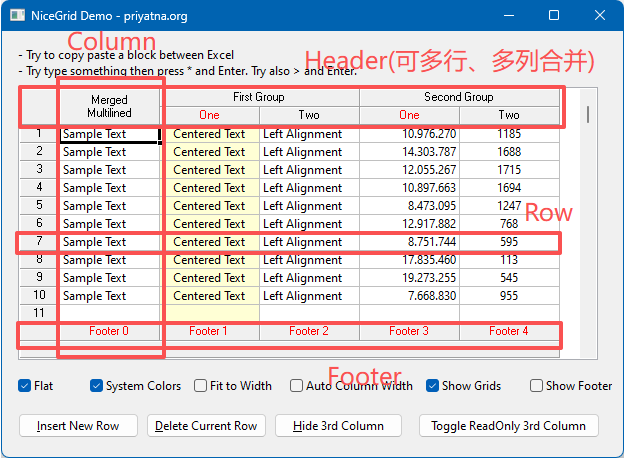Viewport: 625px width, 460px height.
Task: Select row header number 2
Action: [x=39, y=151]
